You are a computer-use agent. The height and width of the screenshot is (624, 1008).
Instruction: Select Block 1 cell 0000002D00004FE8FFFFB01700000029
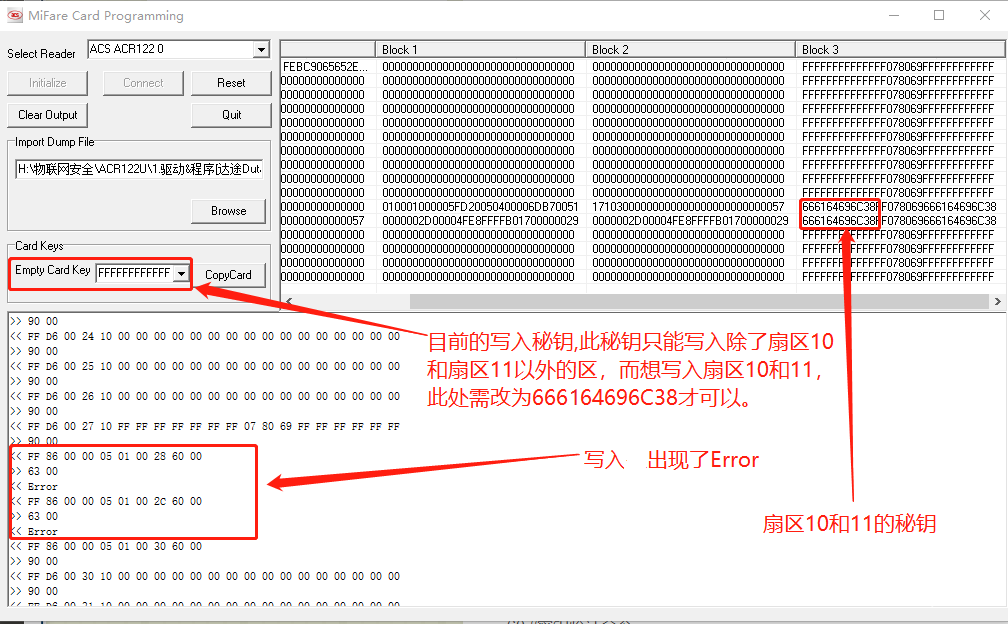[480, 221]
